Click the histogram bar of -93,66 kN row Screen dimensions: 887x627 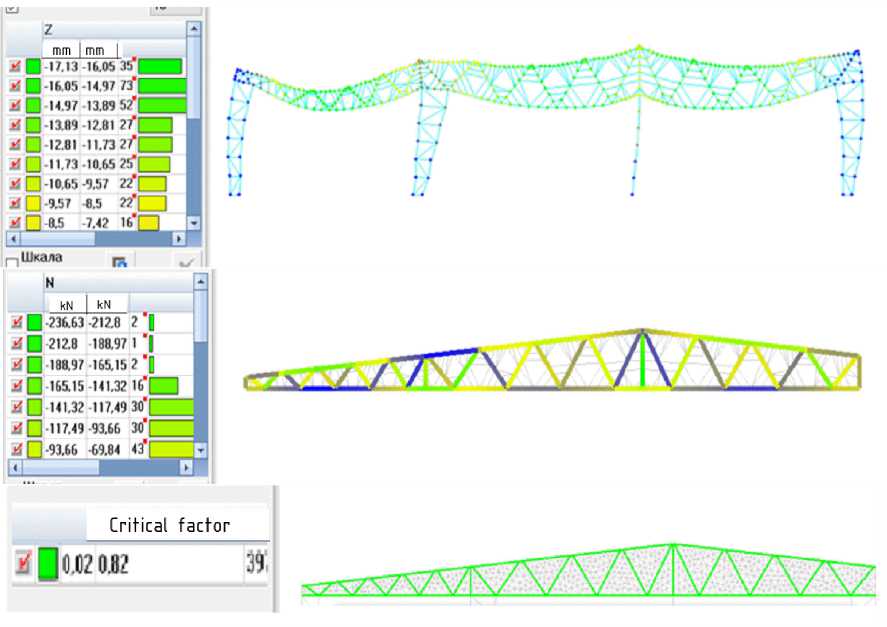tap(171, 449)
